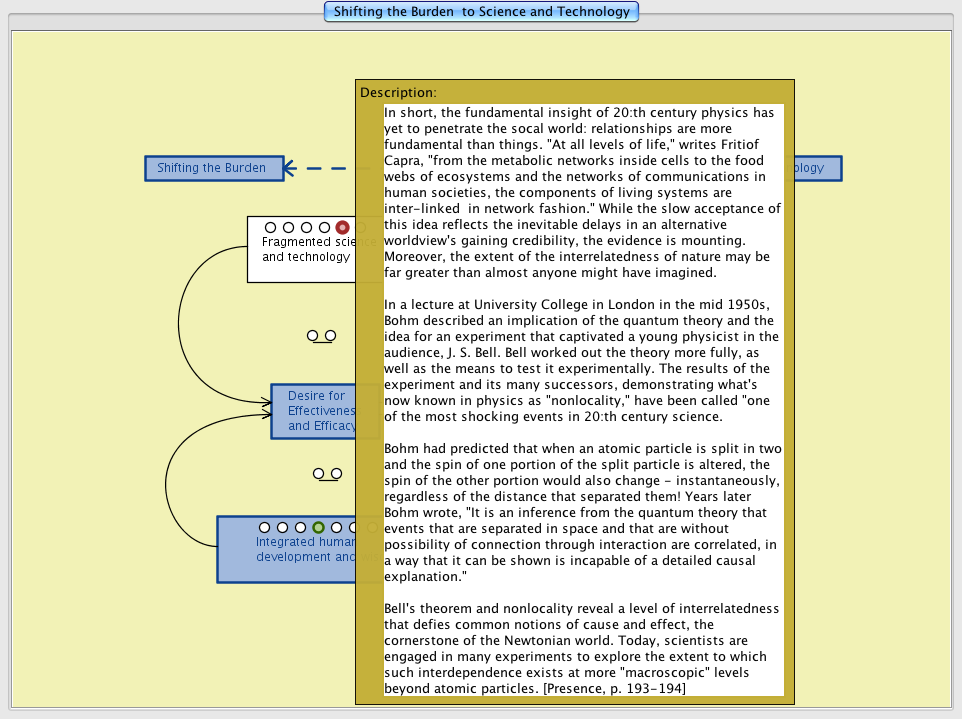Select the second circle in Integrated human development node
Viewport: 962px width, 719px height.
282,527
